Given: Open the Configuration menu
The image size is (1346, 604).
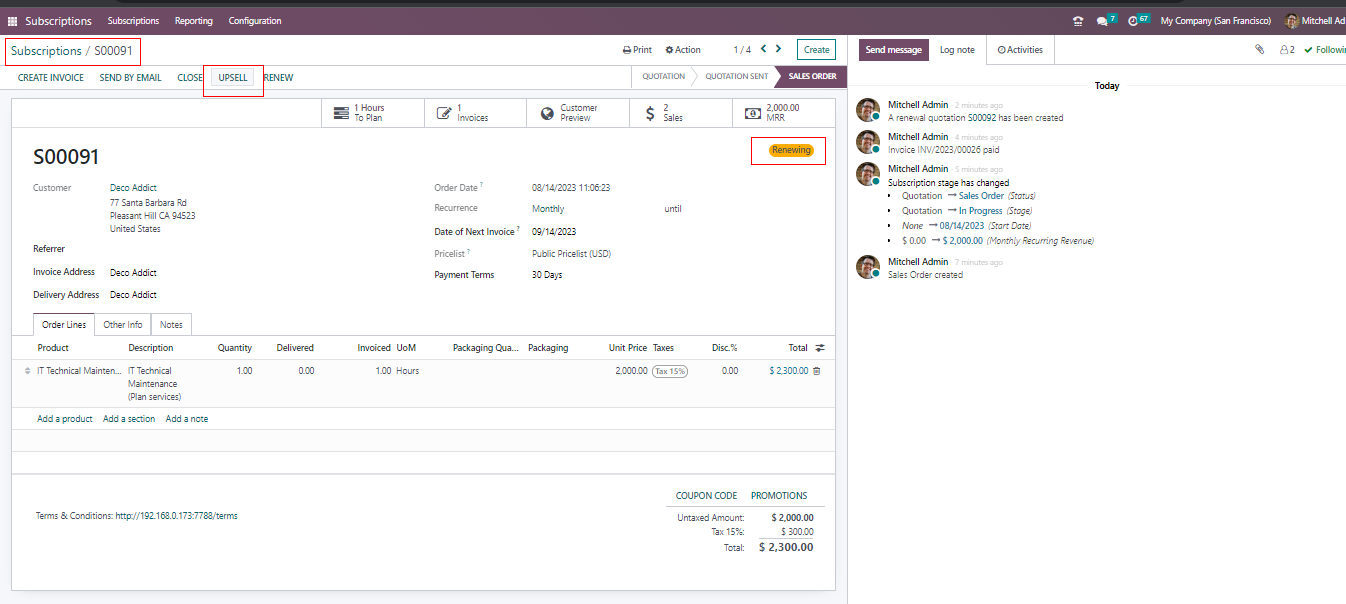Looking at the screenshot, I should tap(255, 21).
